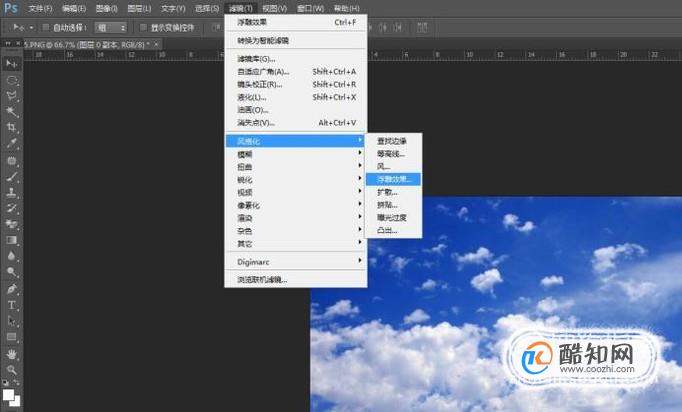Select the Eyedropper tool
682x412 pixels.
(11, 144)
